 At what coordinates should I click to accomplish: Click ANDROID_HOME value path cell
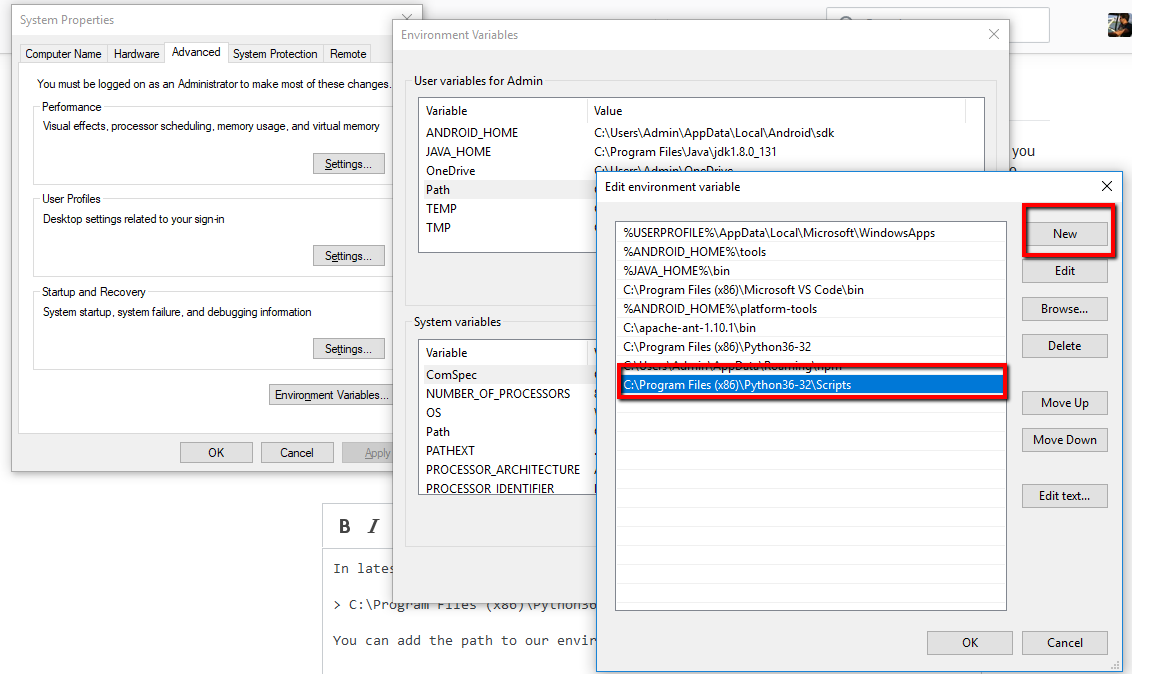pos(713,133)
